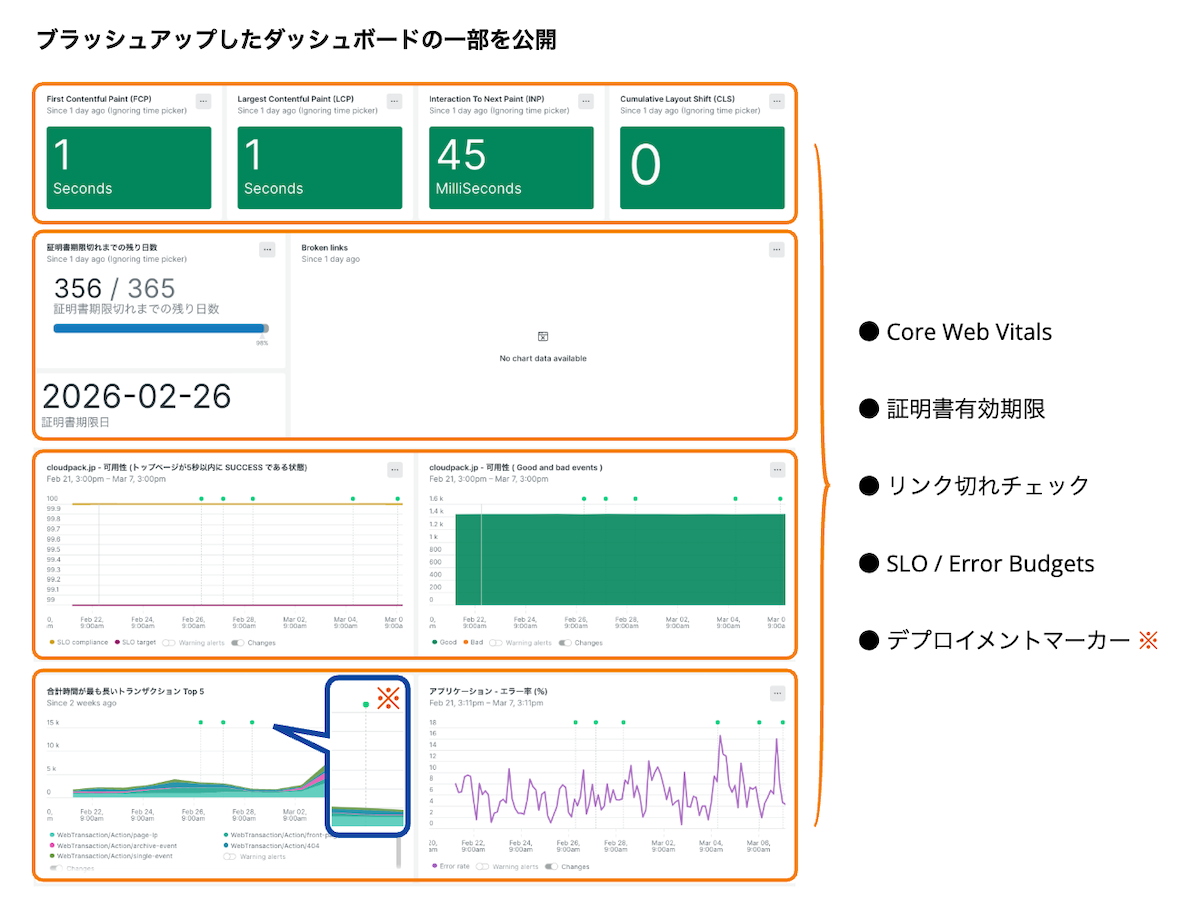Enable Warning alerts toggle in SLO availability chart
This screenshot has height=909, width=1200.
coord(171,643)
